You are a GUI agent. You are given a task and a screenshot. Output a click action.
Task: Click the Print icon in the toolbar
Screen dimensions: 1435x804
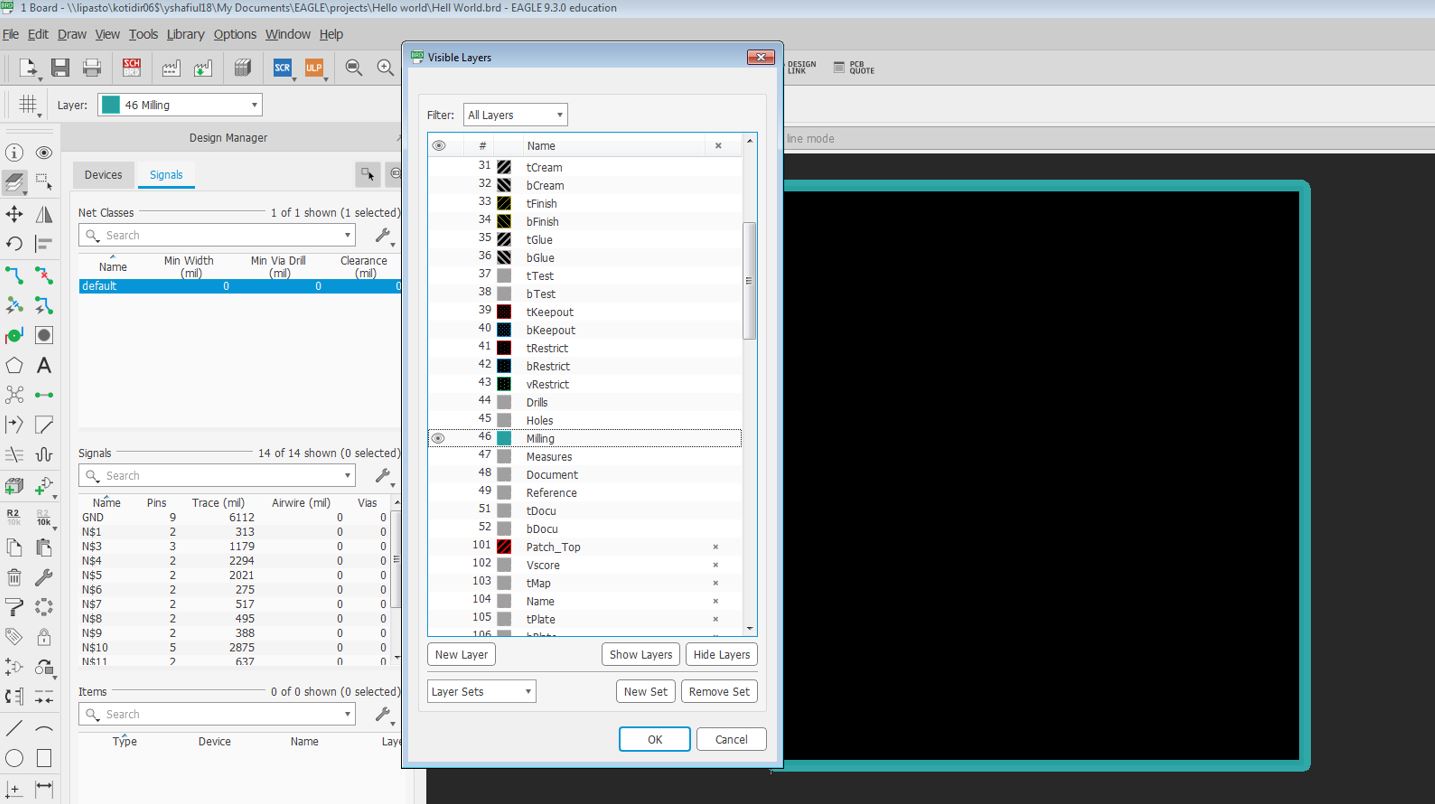coord(92,68)
